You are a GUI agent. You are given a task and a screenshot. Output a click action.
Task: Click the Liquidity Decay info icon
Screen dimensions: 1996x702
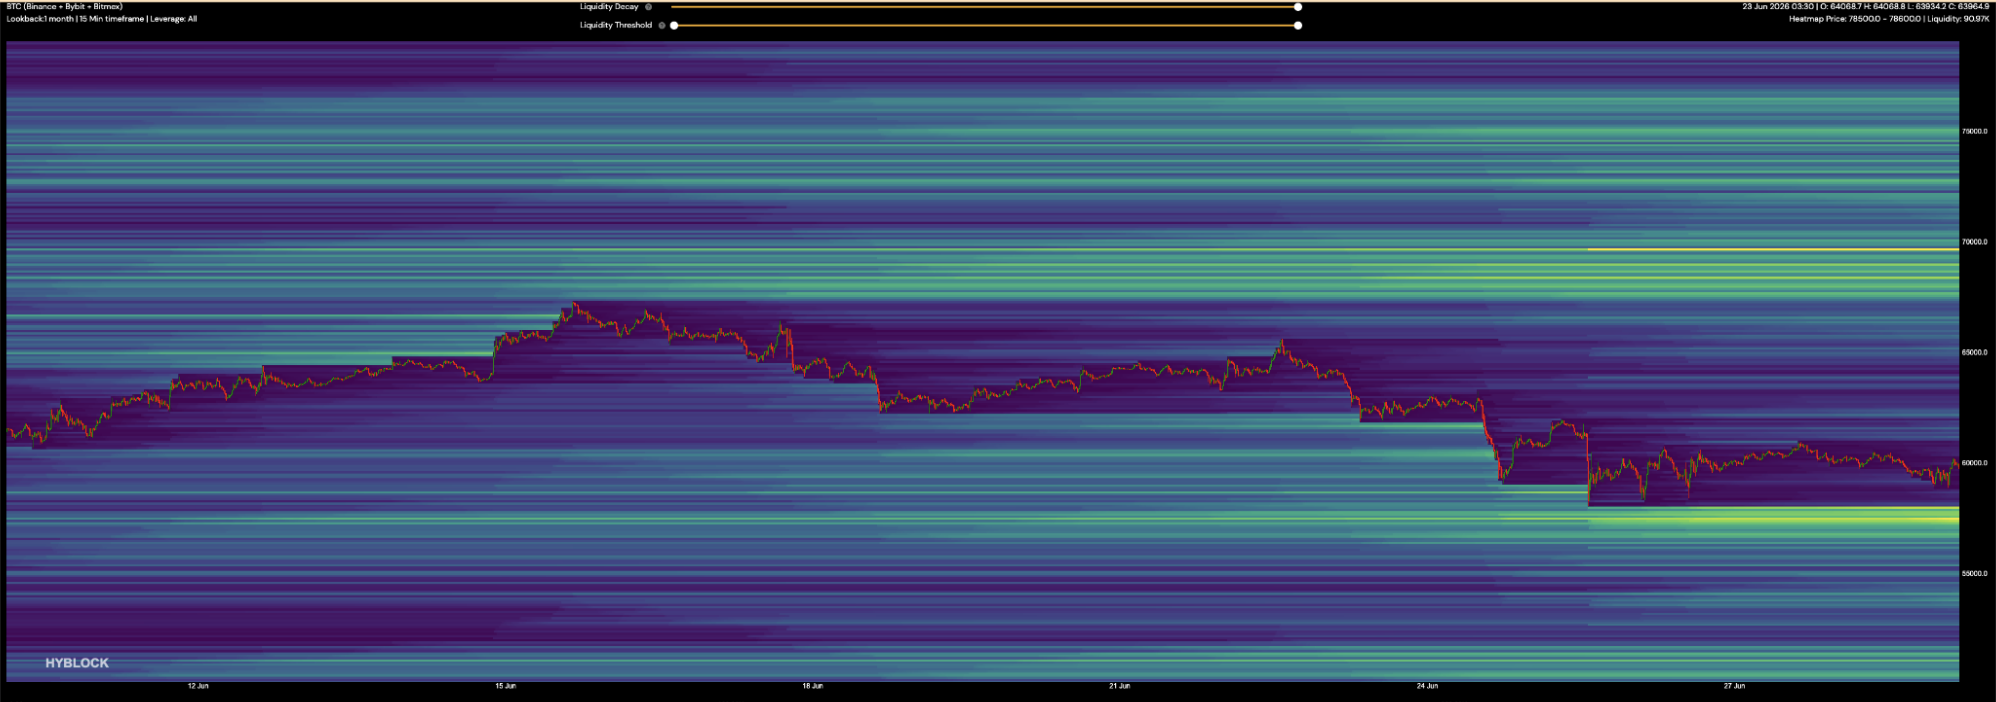pyautogui.click(x=648, y=7)
